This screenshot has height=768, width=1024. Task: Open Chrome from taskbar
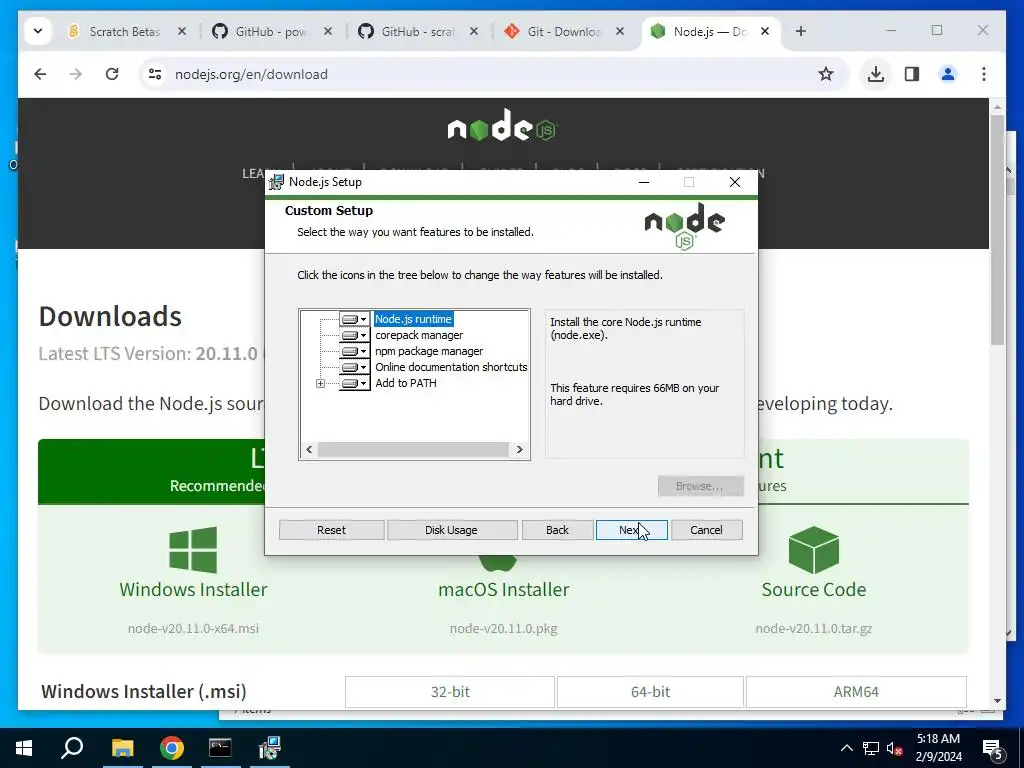172,748
